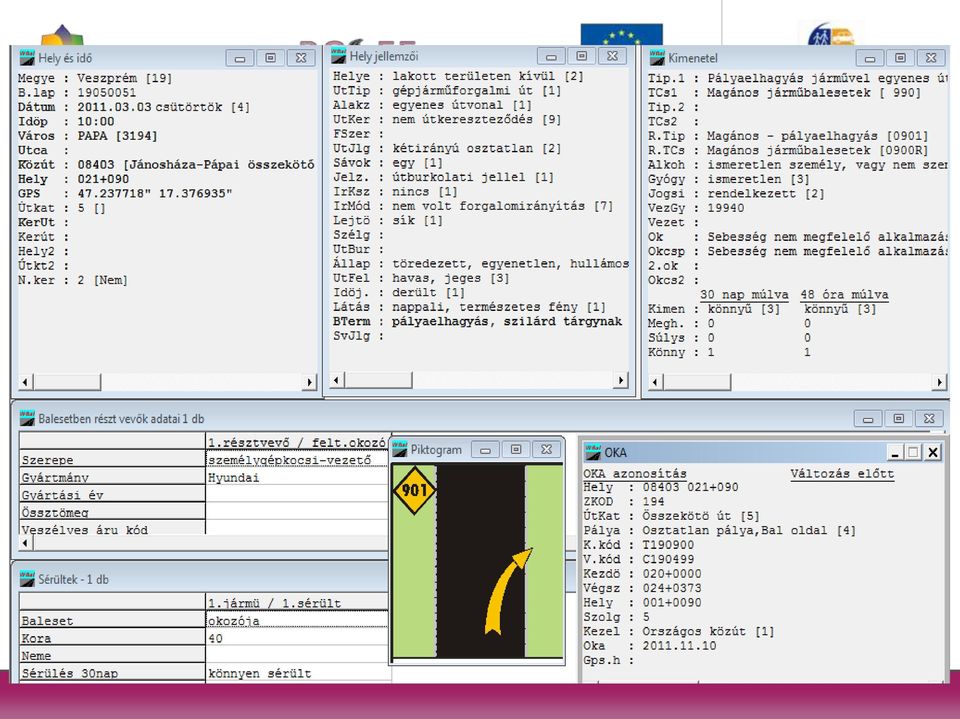The width and height of the screenshot is (960, 719).
Task: Click the VezGy value '19940'
Action: click(x=726, y=208)
